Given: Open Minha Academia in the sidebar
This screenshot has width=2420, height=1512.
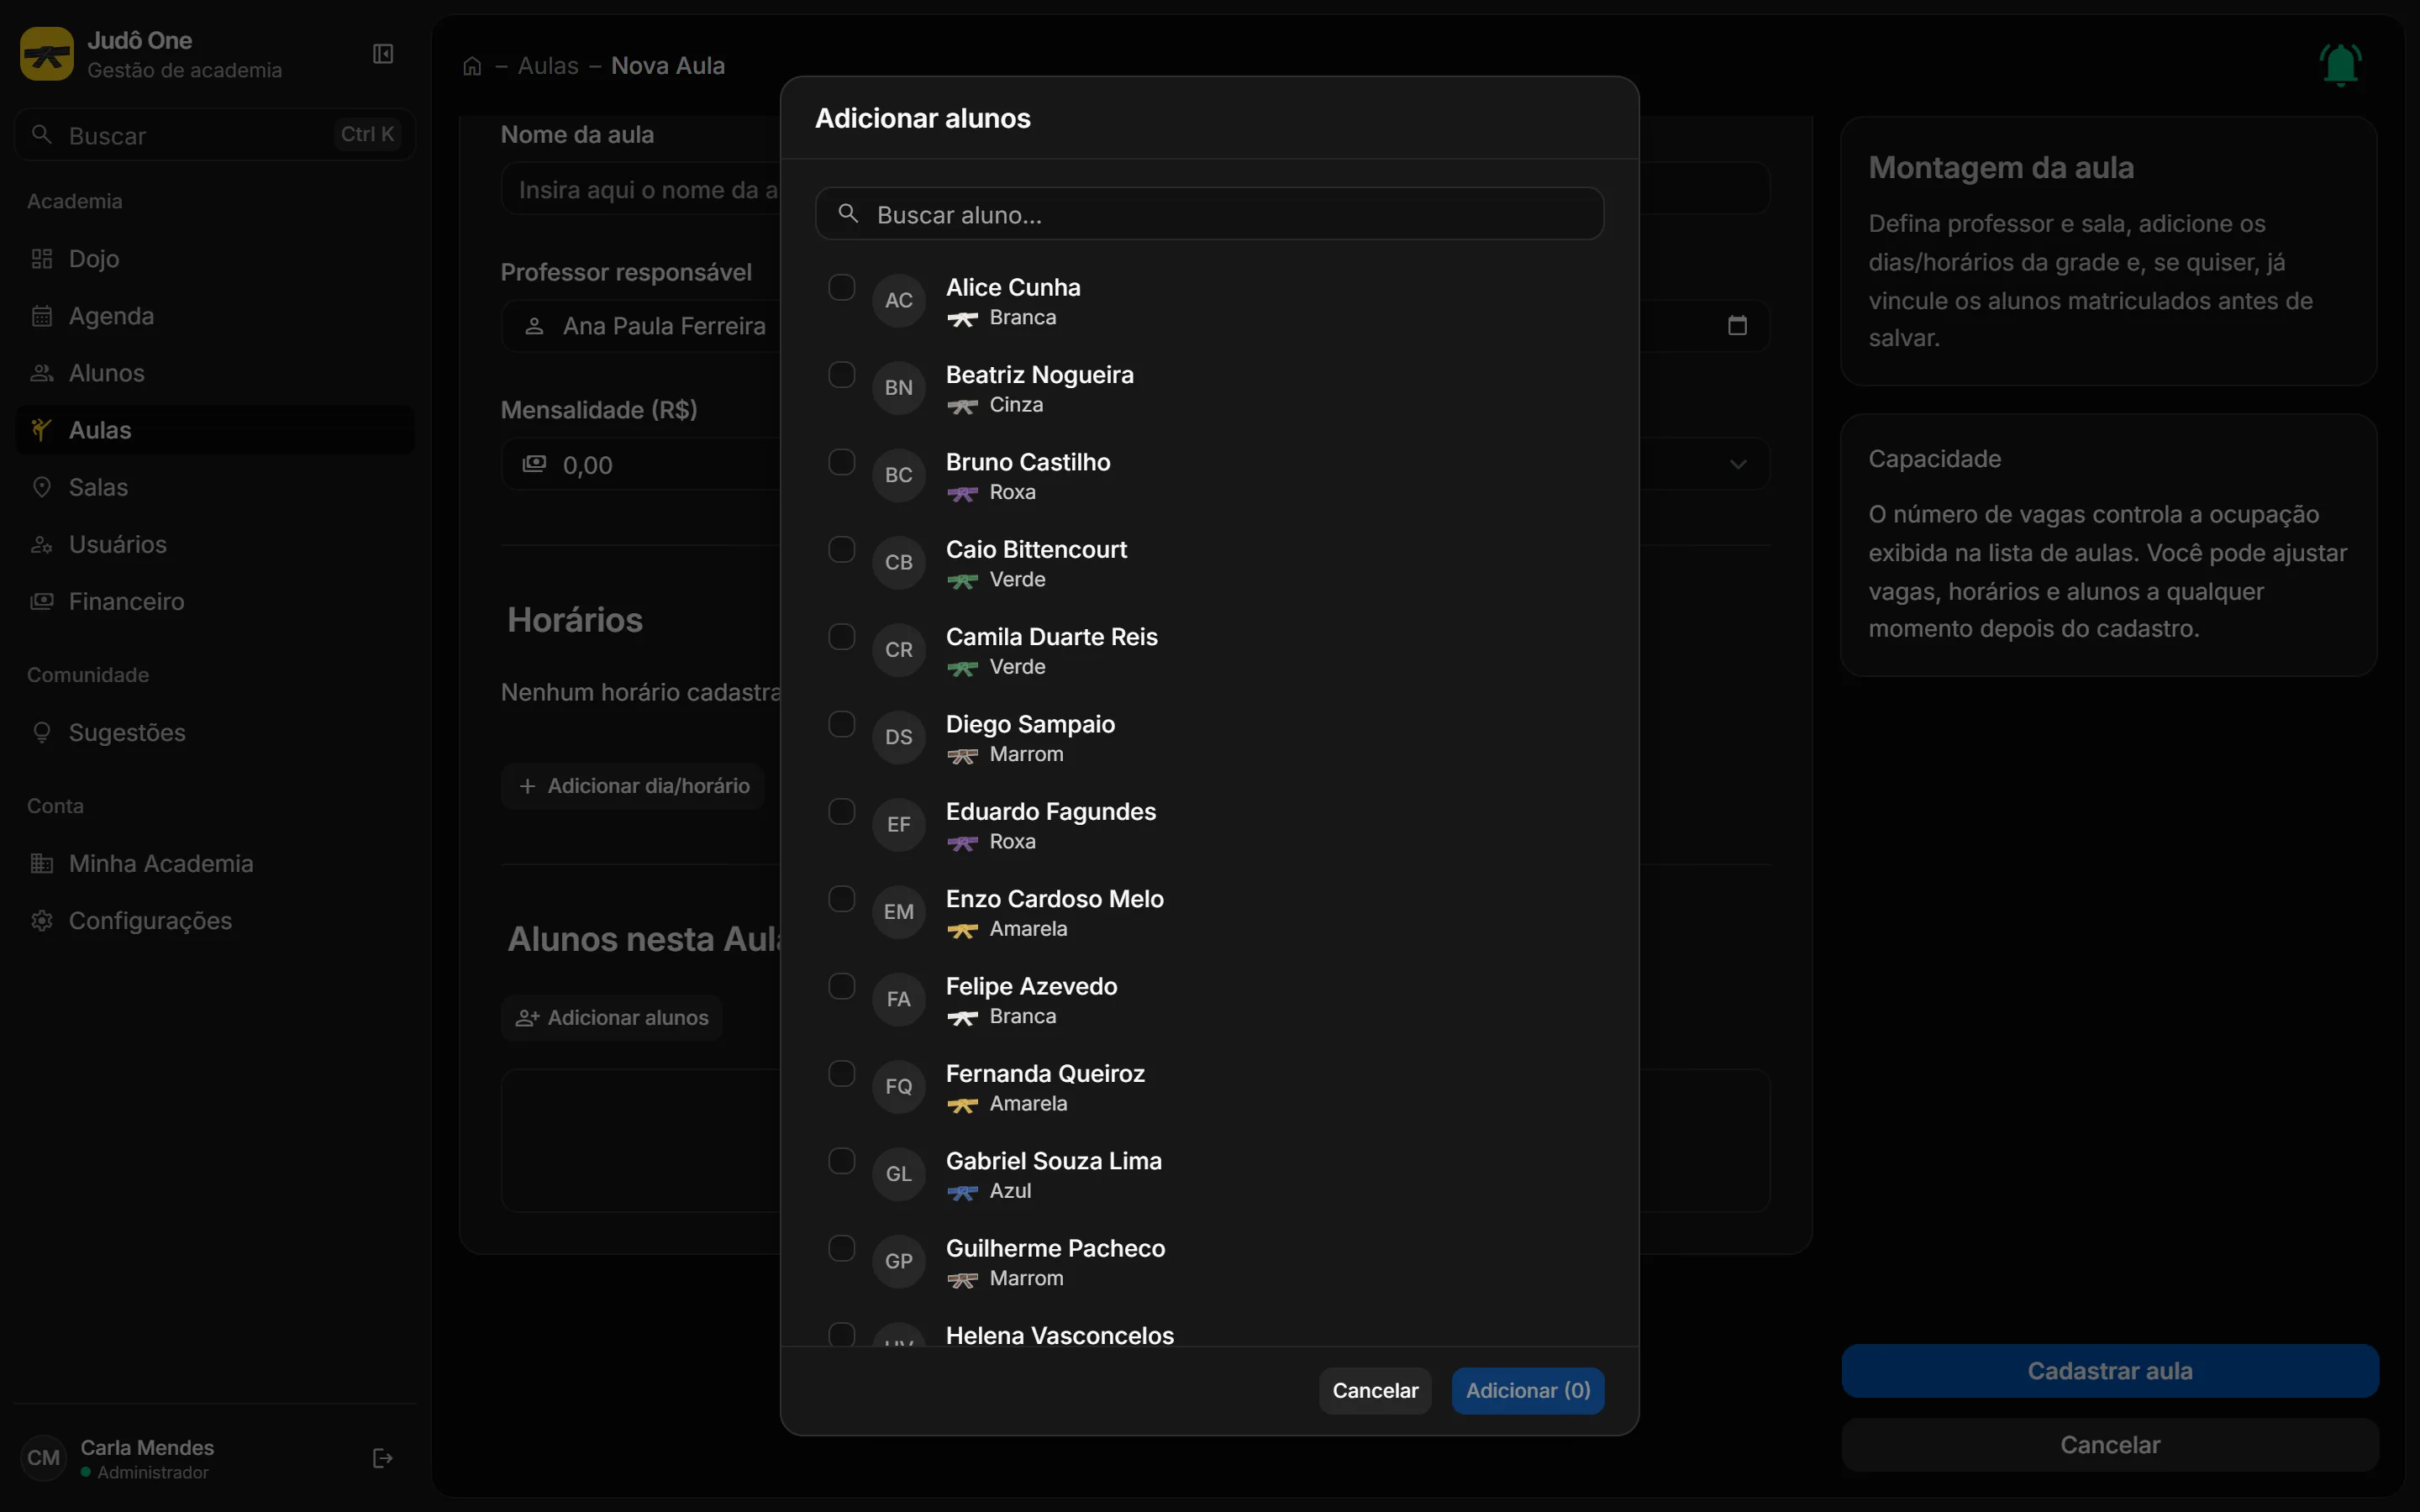Looking at the screenshot, I should (215, 864).
